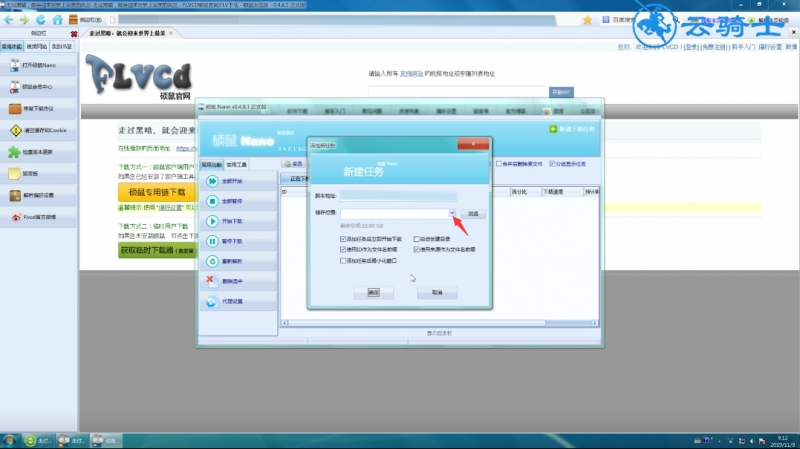Enable 添加任务后最小化窗口 checkbox
The width and height of the screenshot is (800, 449).
click(x=343, y=261)
